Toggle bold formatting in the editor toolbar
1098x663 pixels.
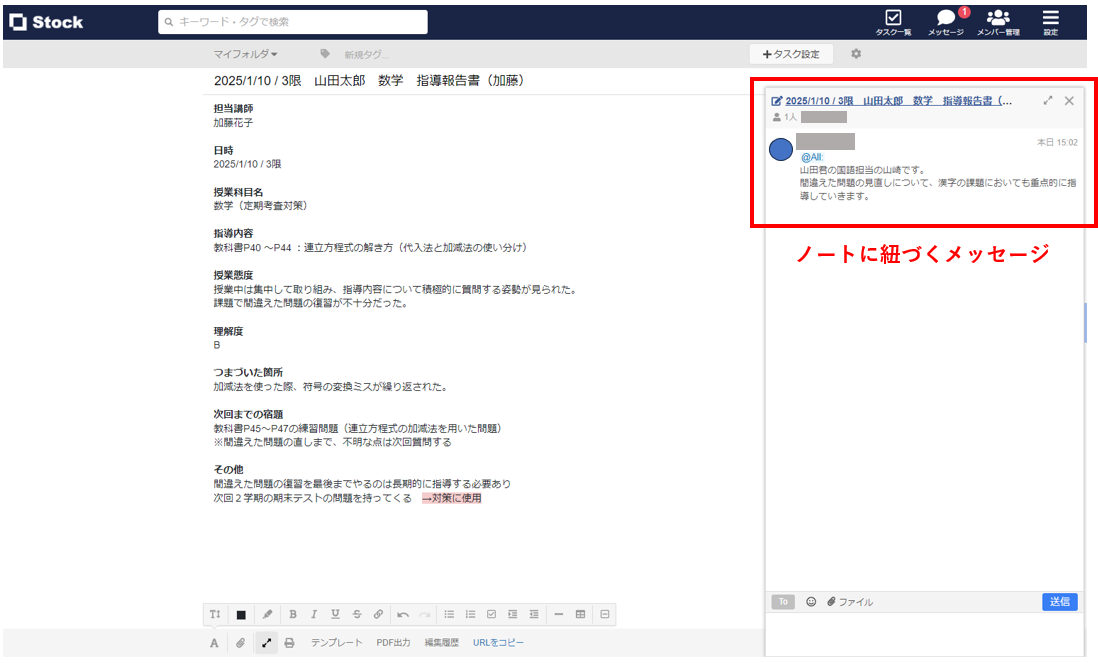293,614
